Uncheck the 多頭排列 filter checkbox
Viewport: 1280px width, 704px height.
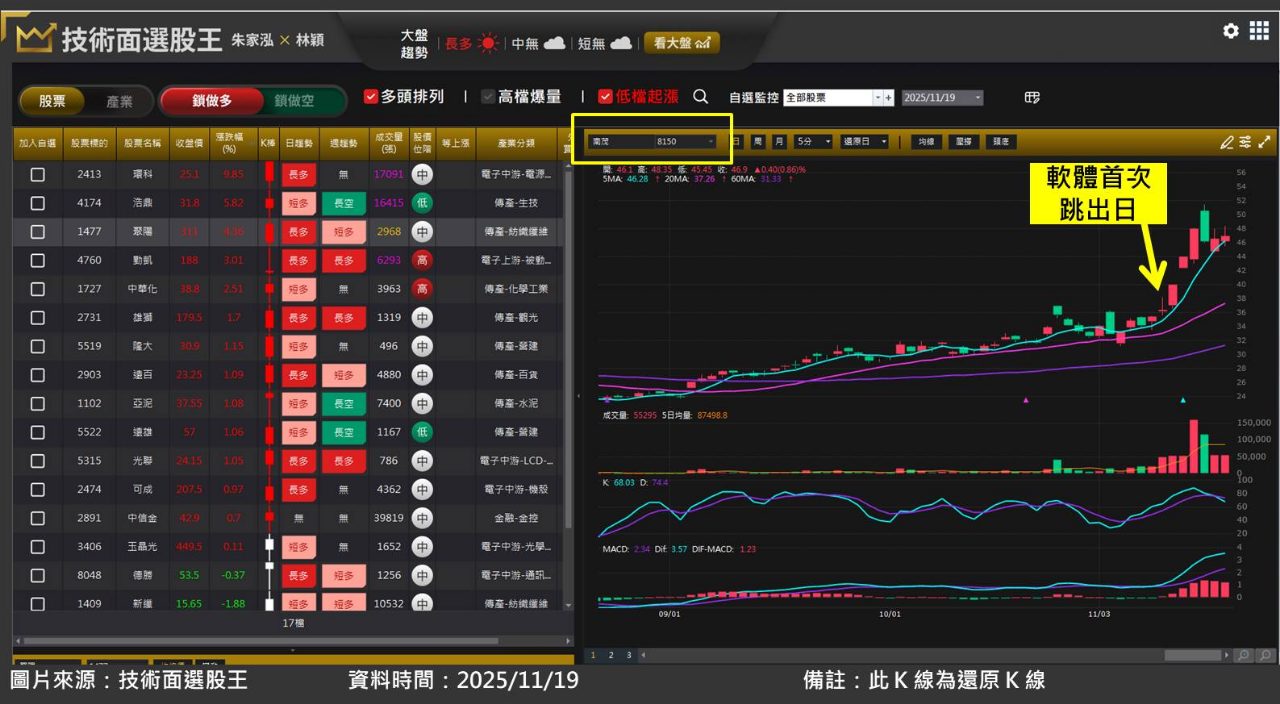(370, 97)
